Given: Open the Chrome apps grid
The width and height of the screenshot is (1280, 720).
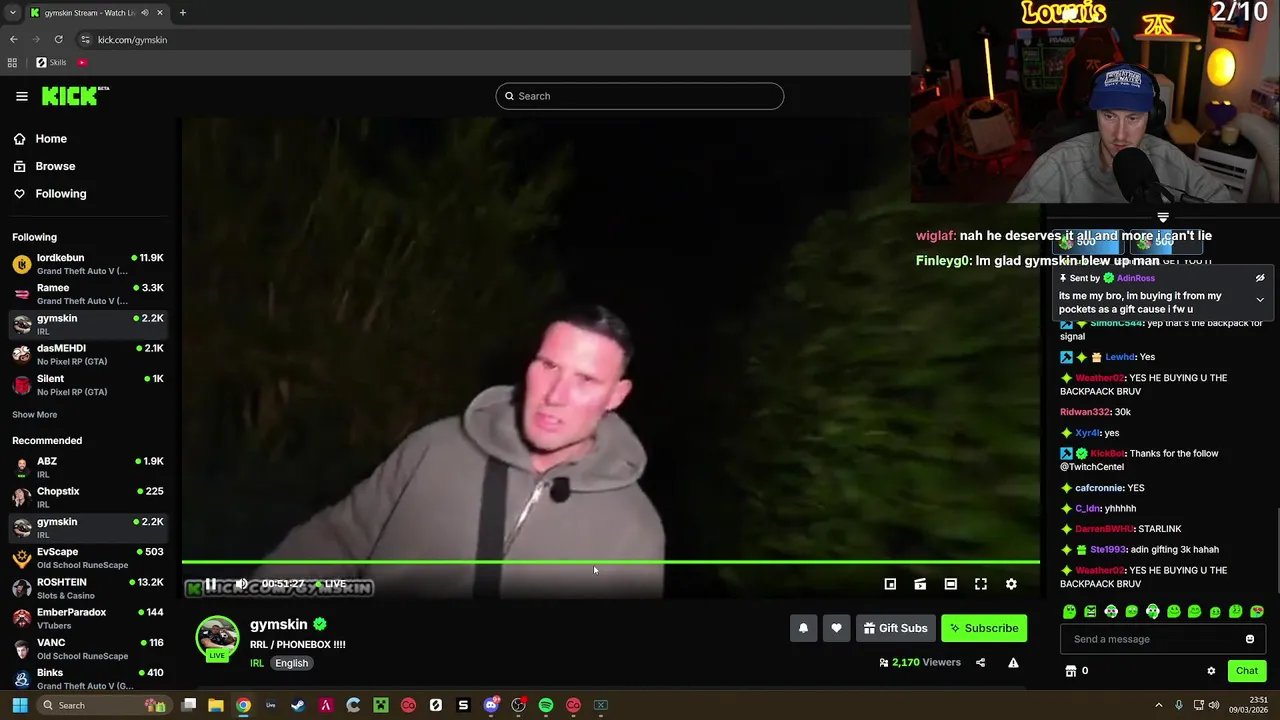Looking at the screenshot, I should point(12,62).
